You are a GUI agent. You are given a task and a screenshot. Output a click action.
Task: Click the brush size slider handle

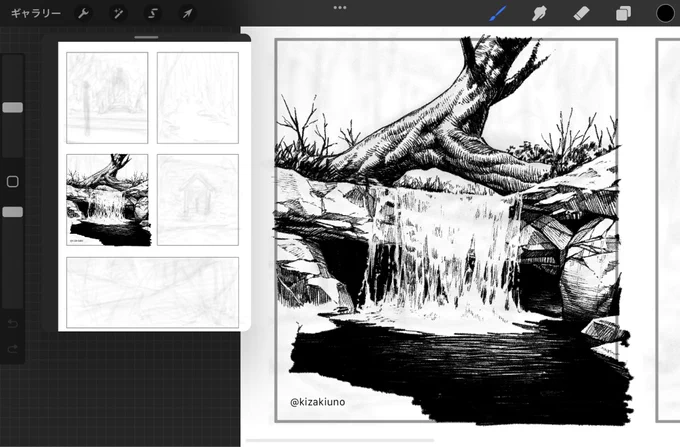(x=13, y=108)
